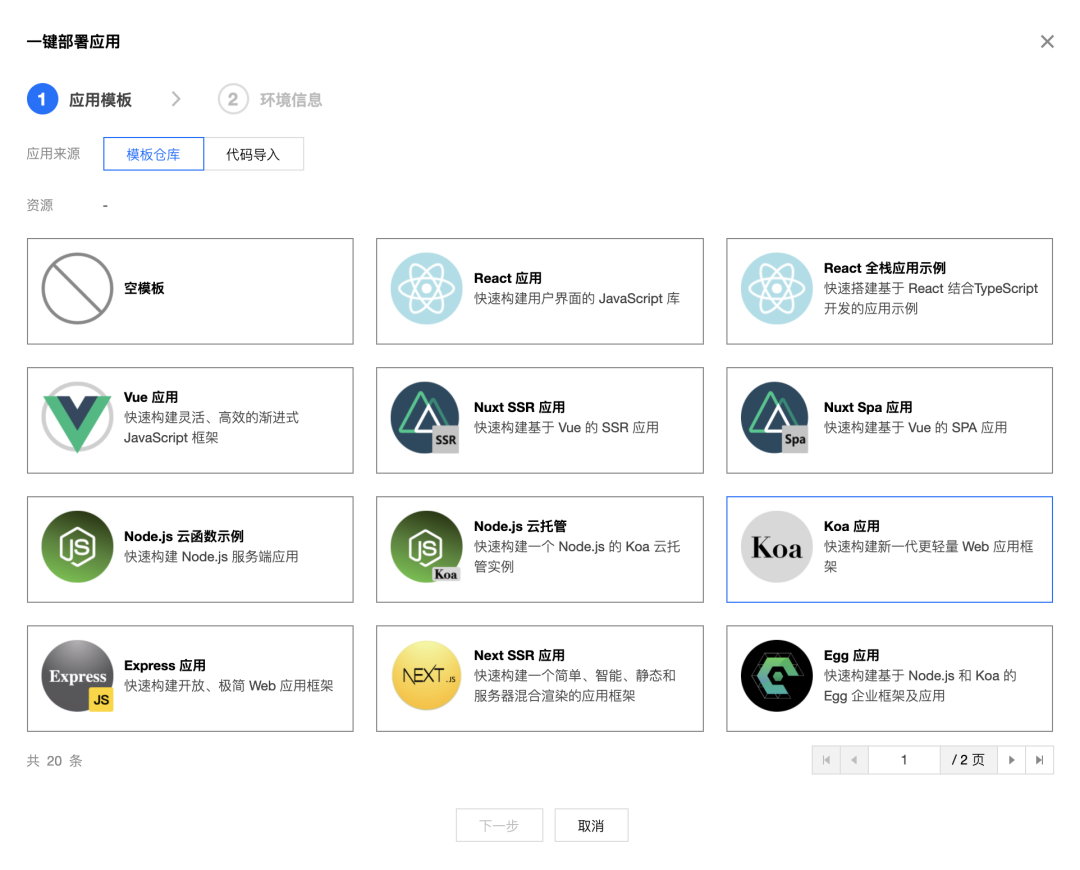Click React fullstack description mentioning TypeScript

(931, 298)
